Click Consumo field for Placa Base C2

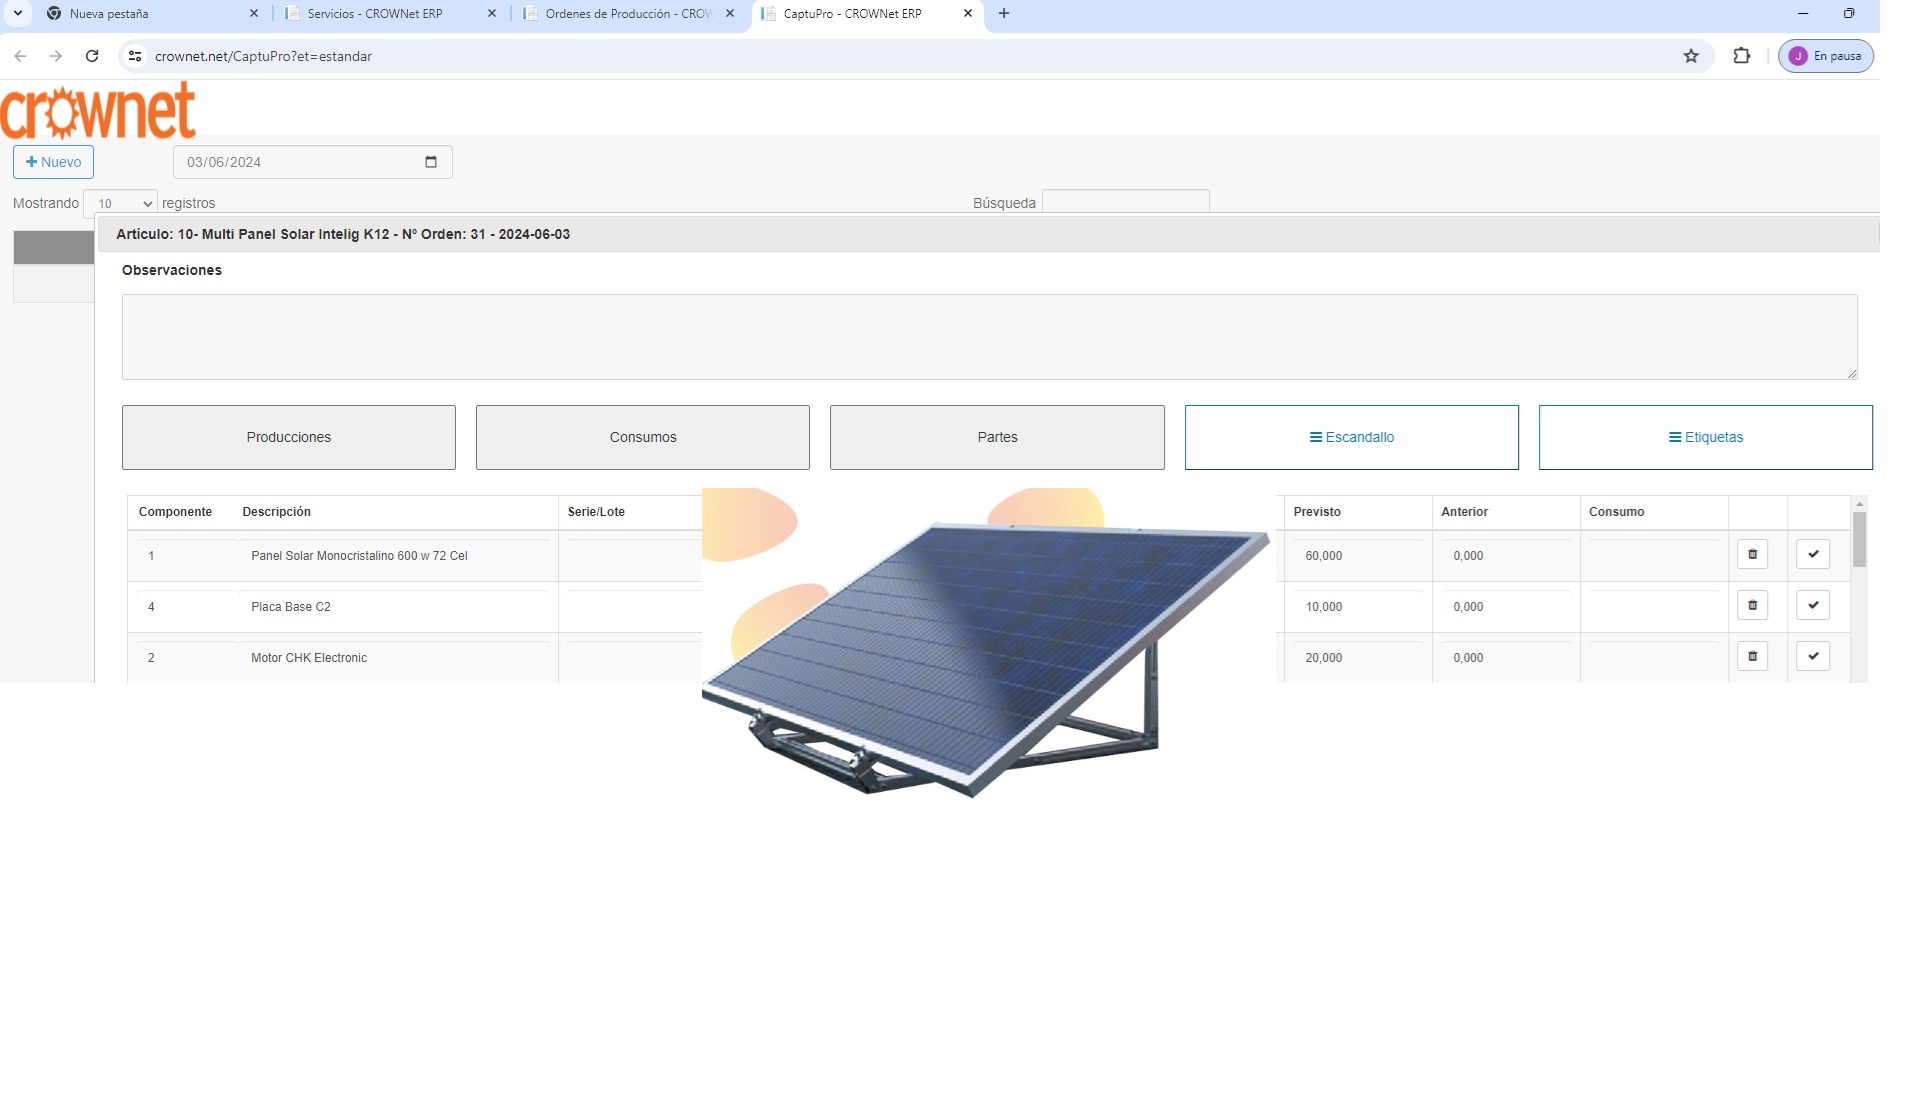[1654, 606]
